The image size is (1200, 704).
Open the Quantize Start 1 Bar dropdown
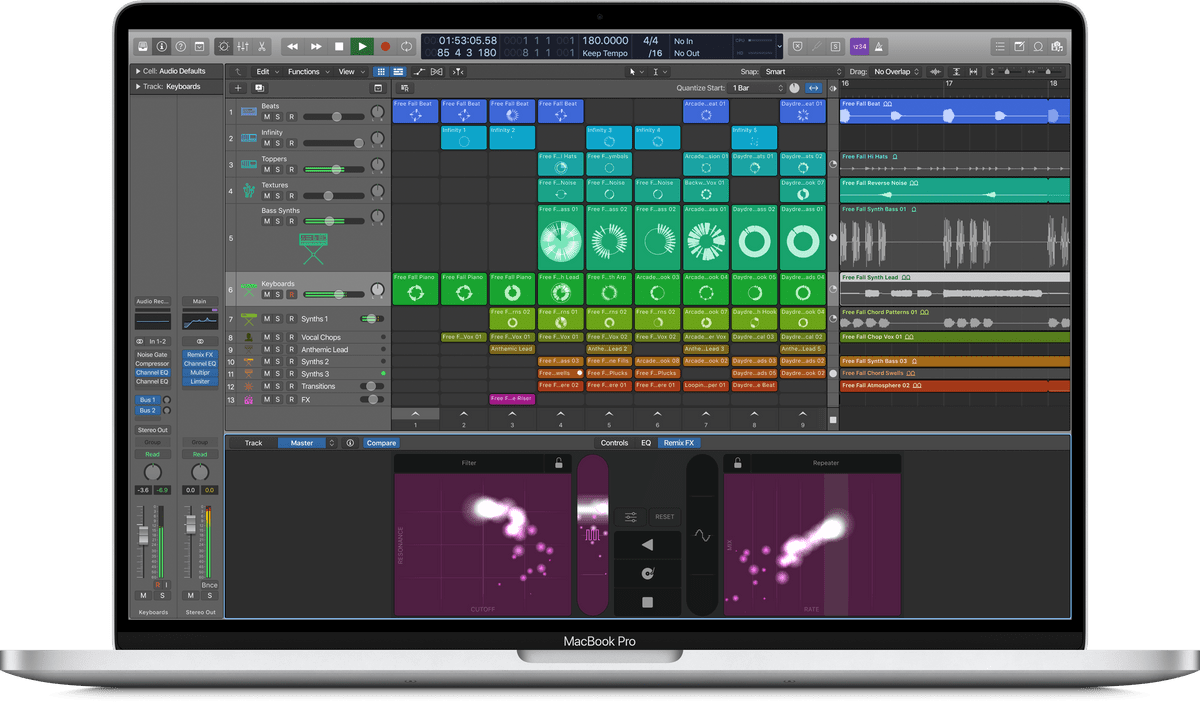tap(756, 88)
